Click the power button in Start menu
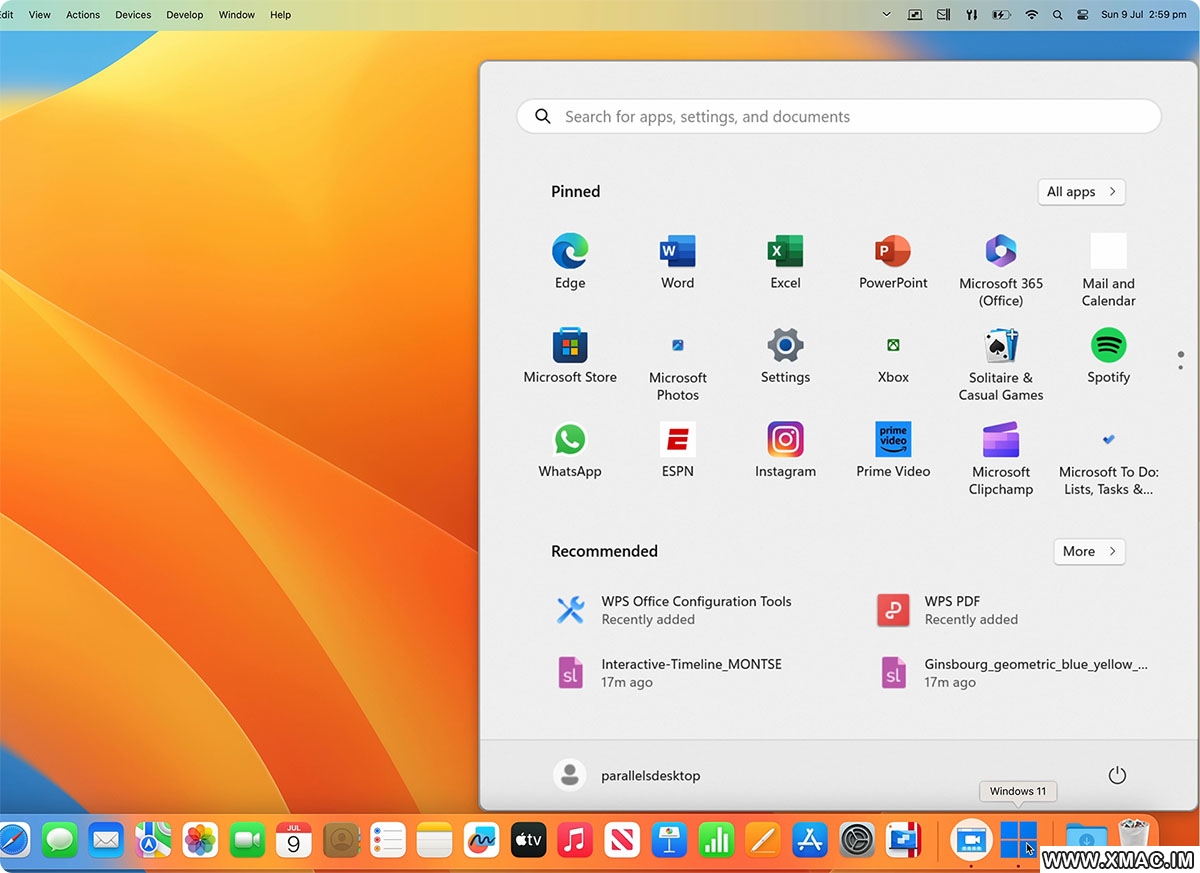 coord(1117,775)
